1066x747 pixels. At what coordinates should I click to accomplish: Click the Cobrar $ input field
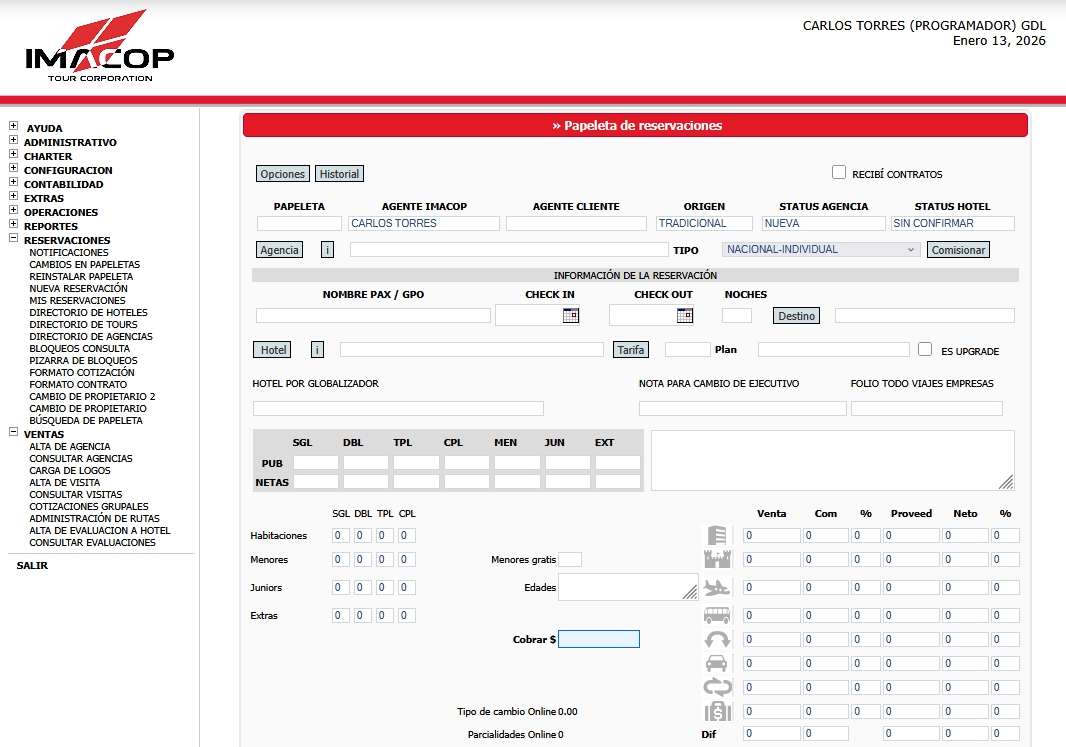[598, 639]
